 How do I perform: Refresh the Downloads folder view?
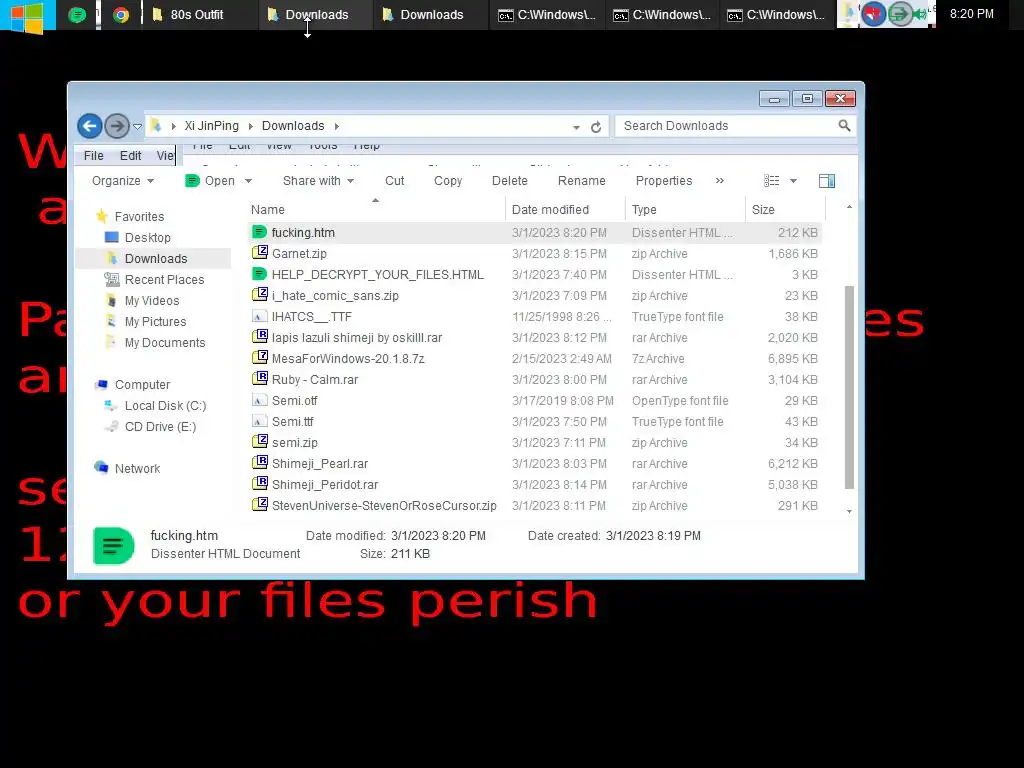coord(596,127)
